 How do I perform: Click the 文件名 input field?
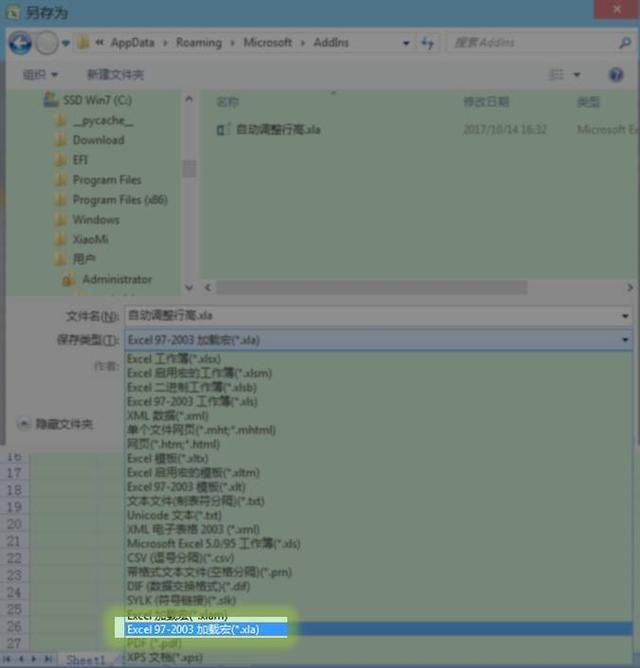coord(372,316)
